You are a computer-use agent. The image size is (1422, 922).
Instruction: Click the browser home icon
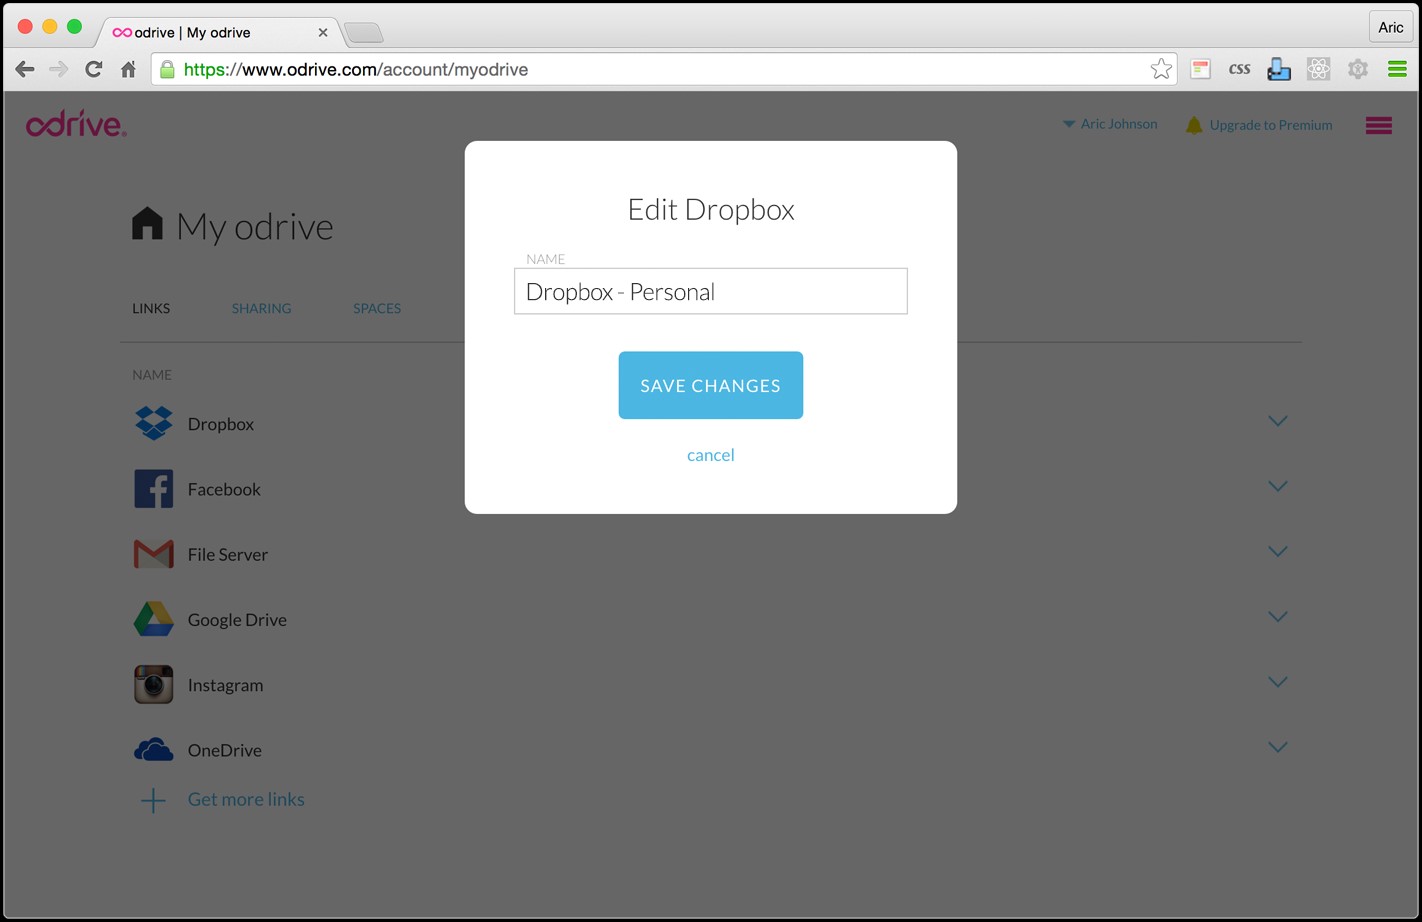(128, 69)
